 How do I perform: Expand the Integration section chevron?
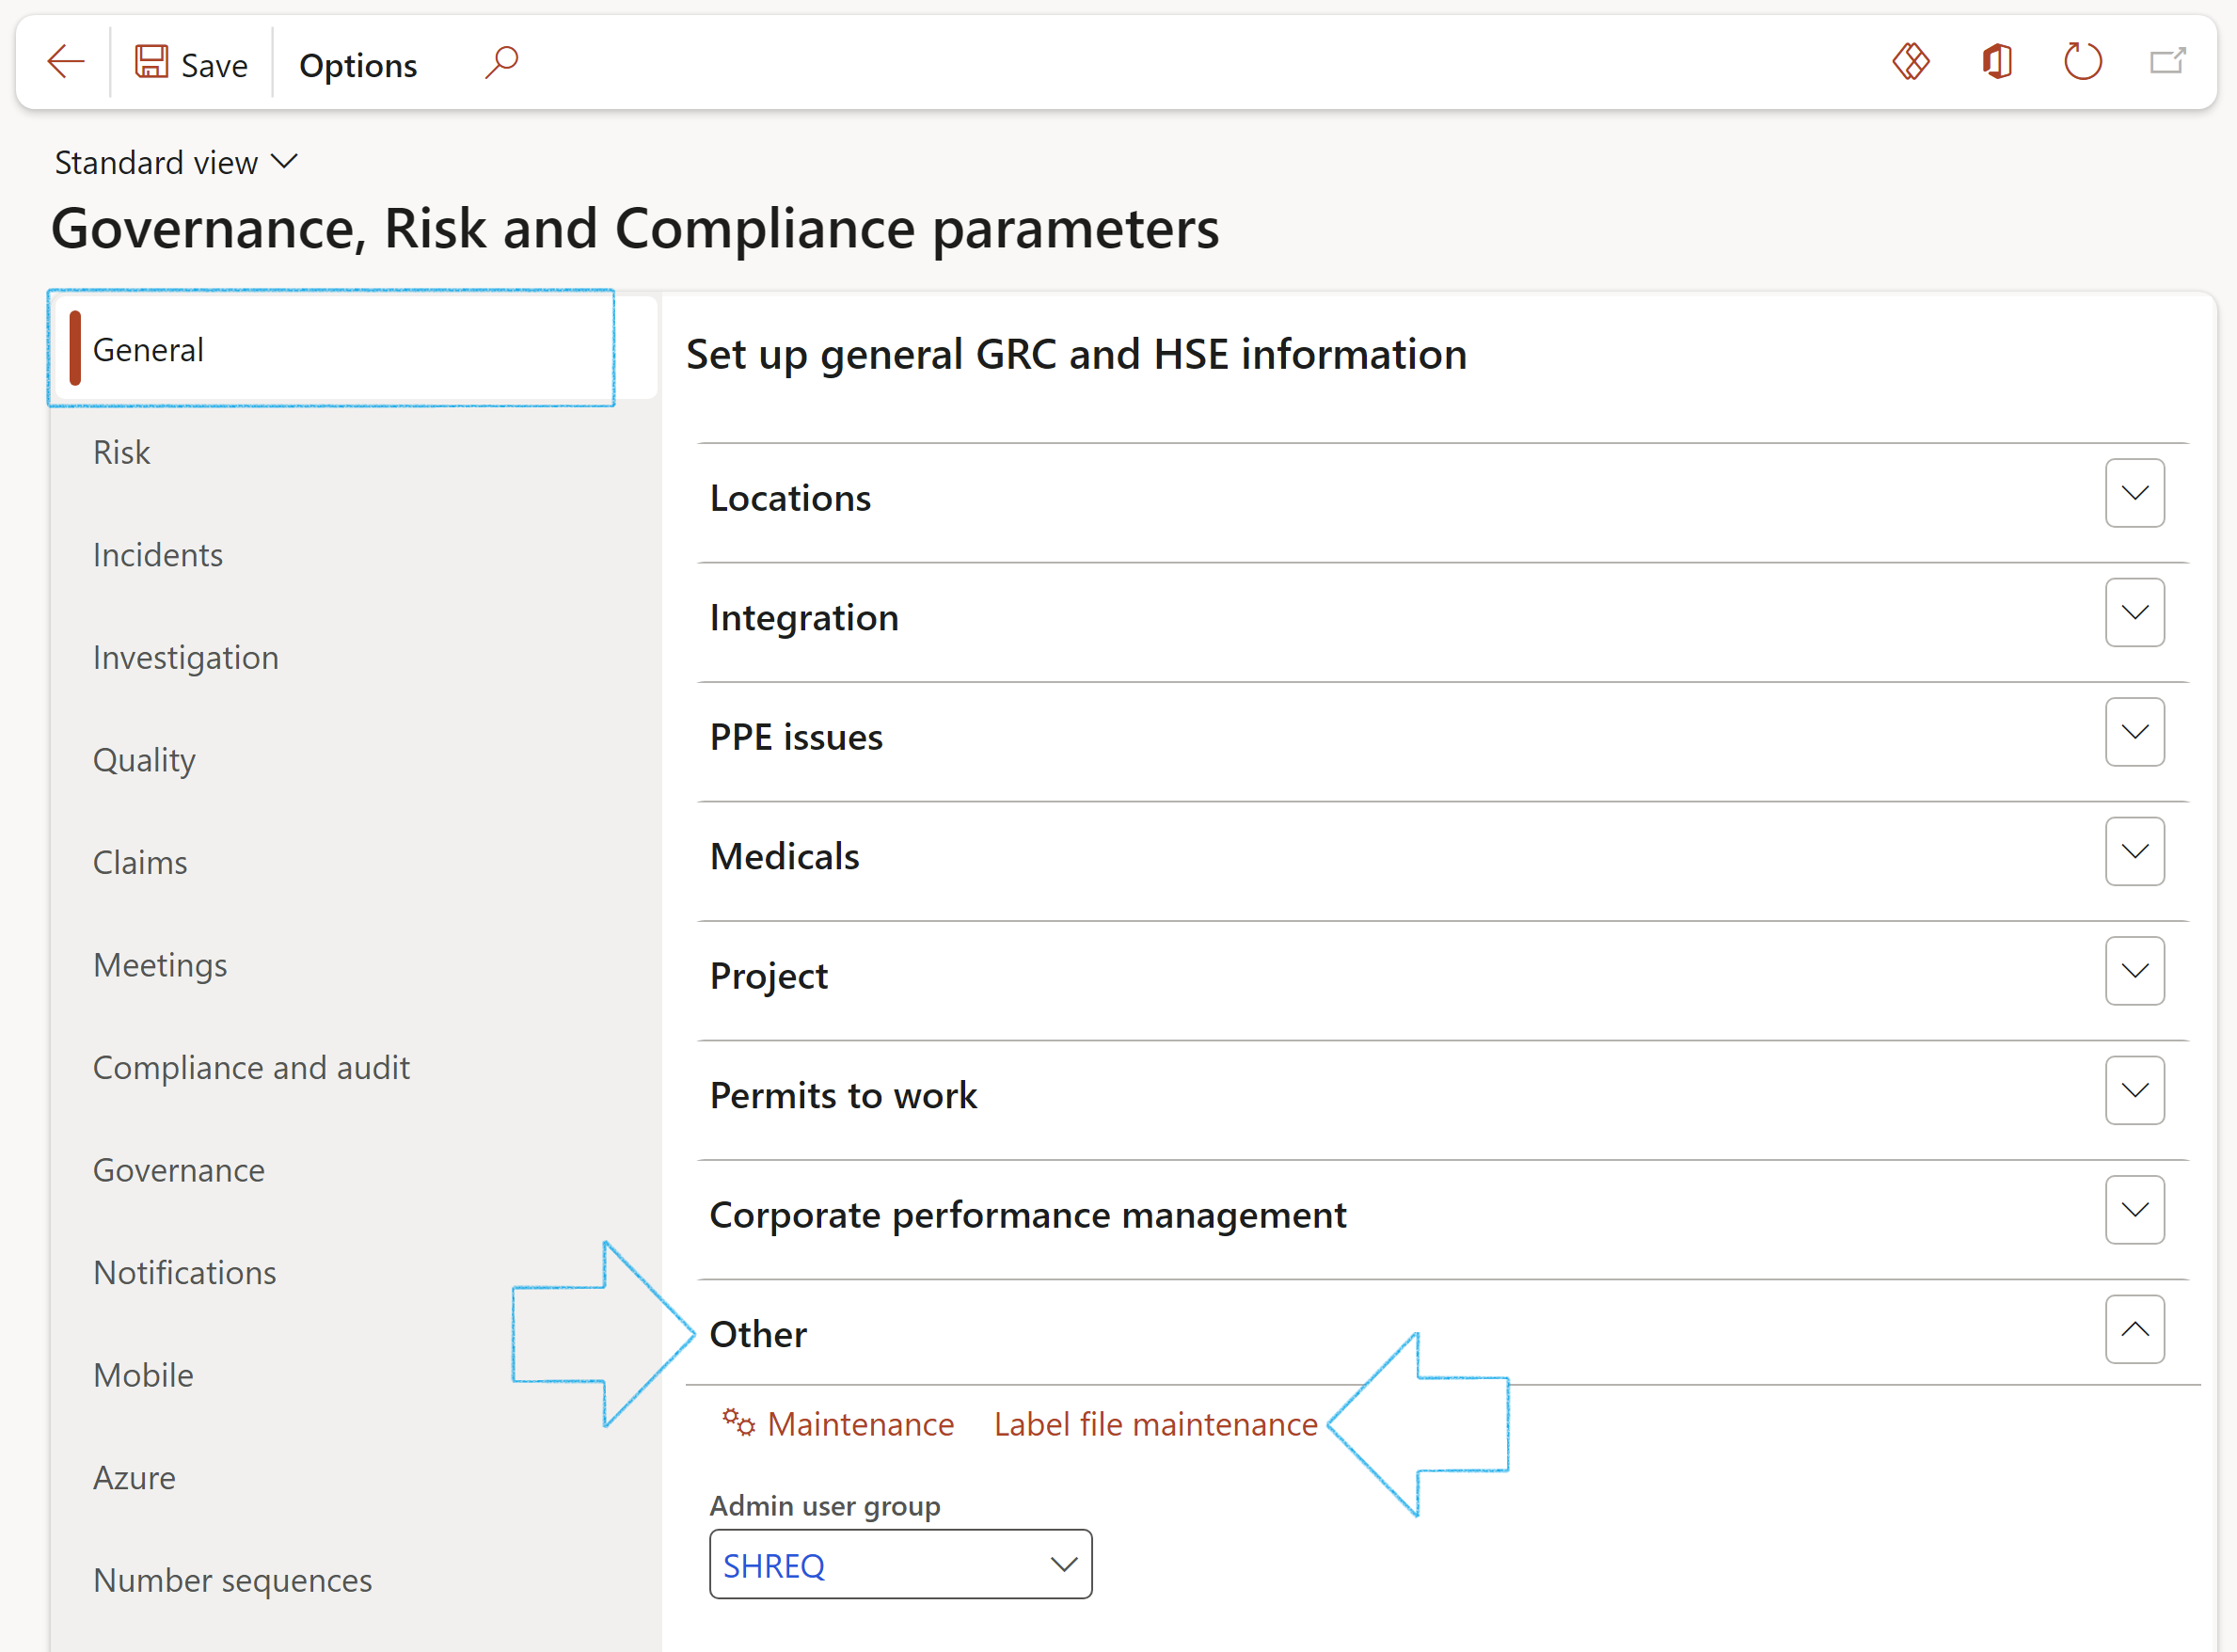[2134, 612]
